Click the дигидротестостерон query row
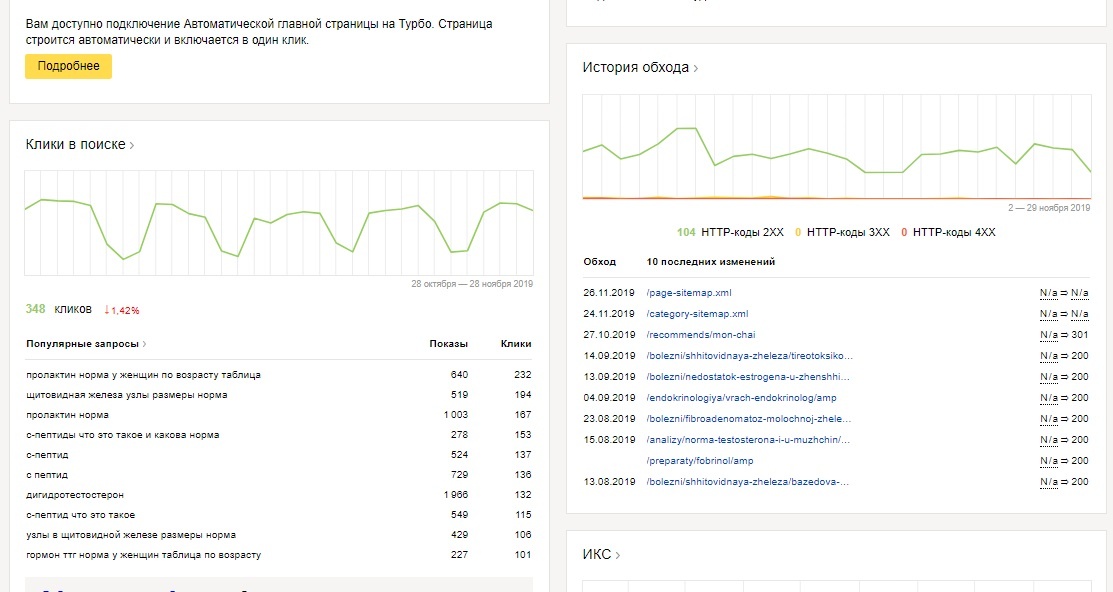Image resolution: width=1113 pixels, height=592 pixels. (x=75, y=495)
